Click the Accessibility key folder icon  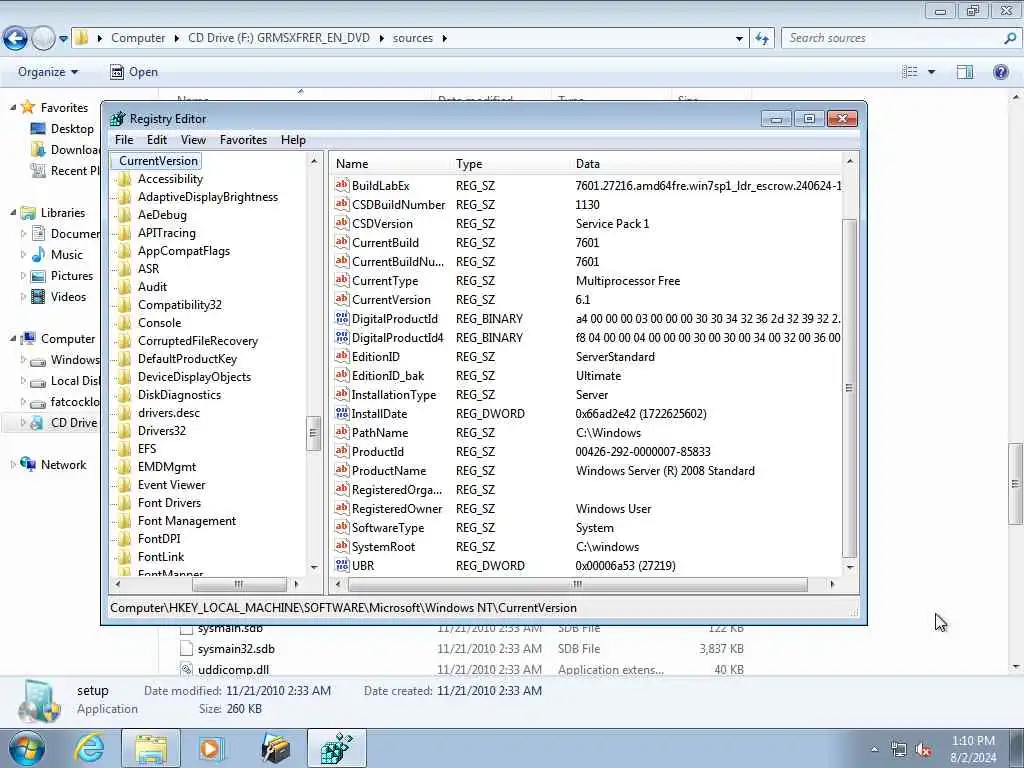tap(123, 179)
